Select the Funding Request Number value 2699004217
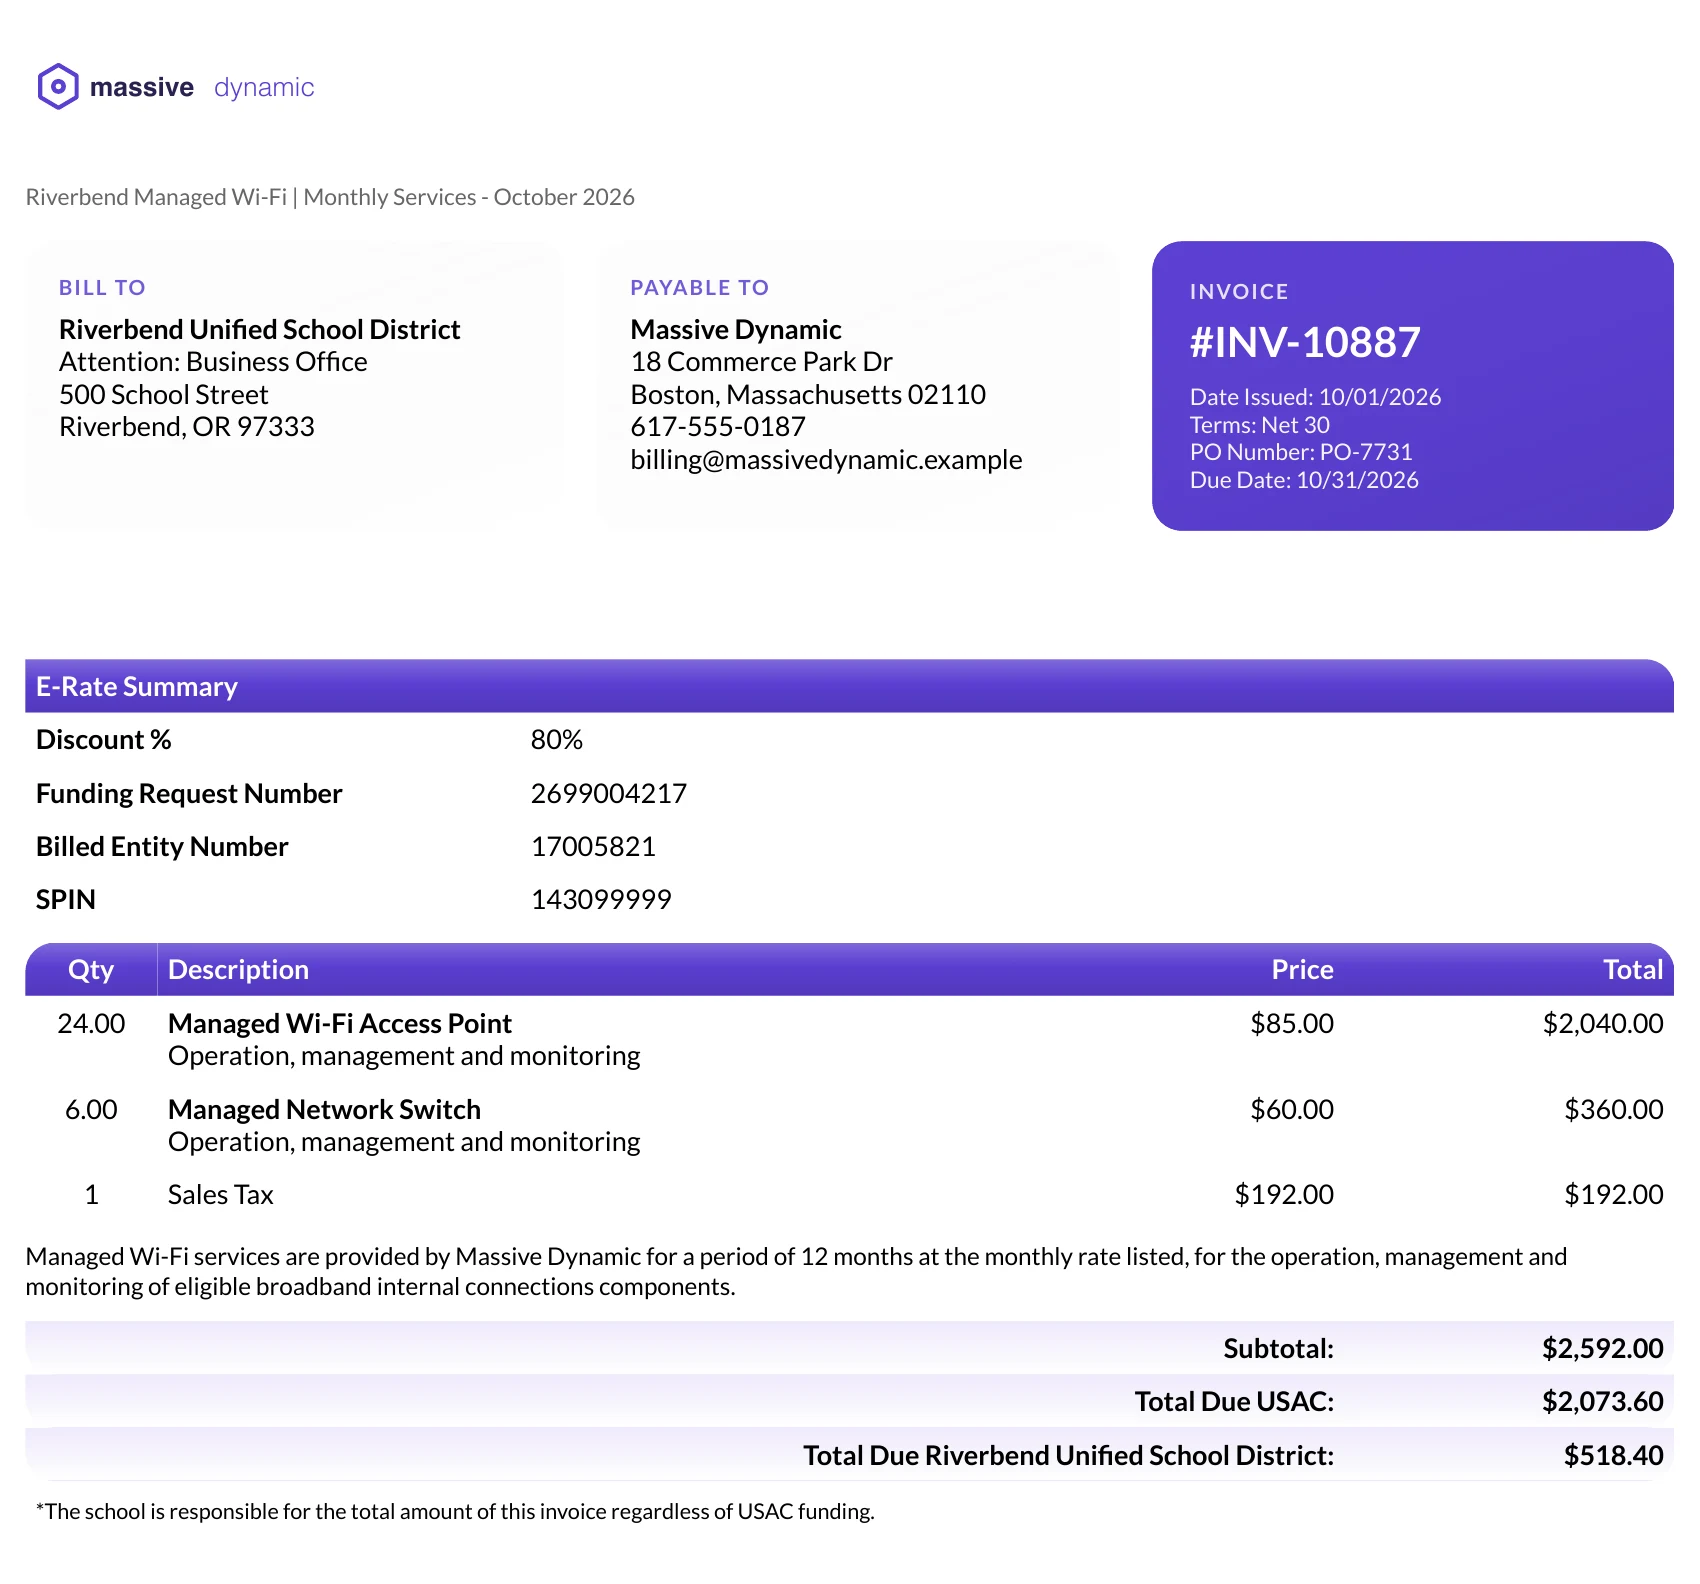The height and width of the screenshot is (1584, 1700). pos(609,793)
